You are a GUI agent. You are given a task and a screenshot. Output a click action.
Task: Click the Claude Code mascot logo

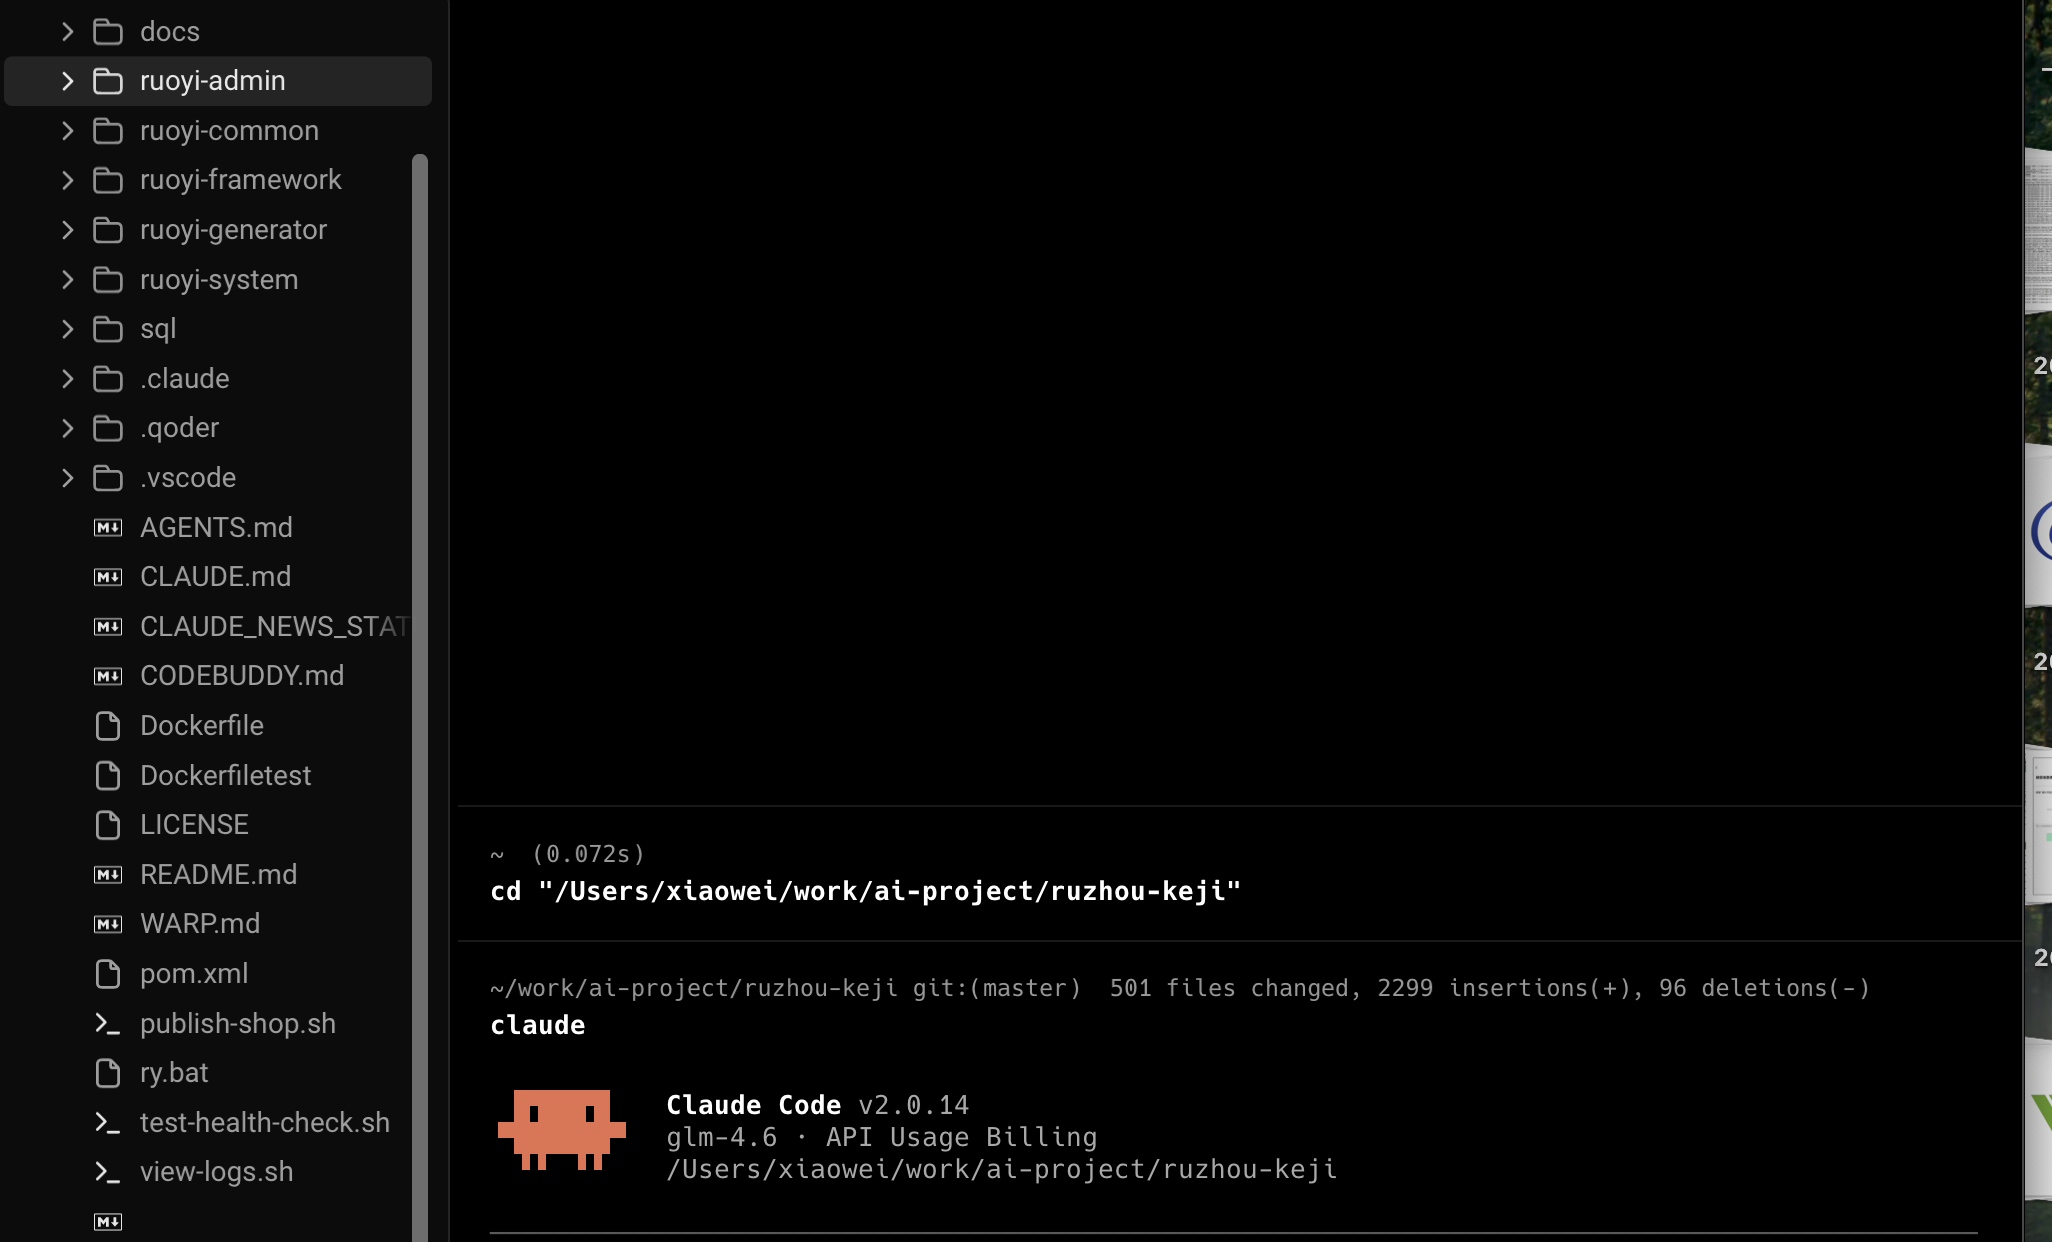pyautogui.click(x=562, y=1130)
